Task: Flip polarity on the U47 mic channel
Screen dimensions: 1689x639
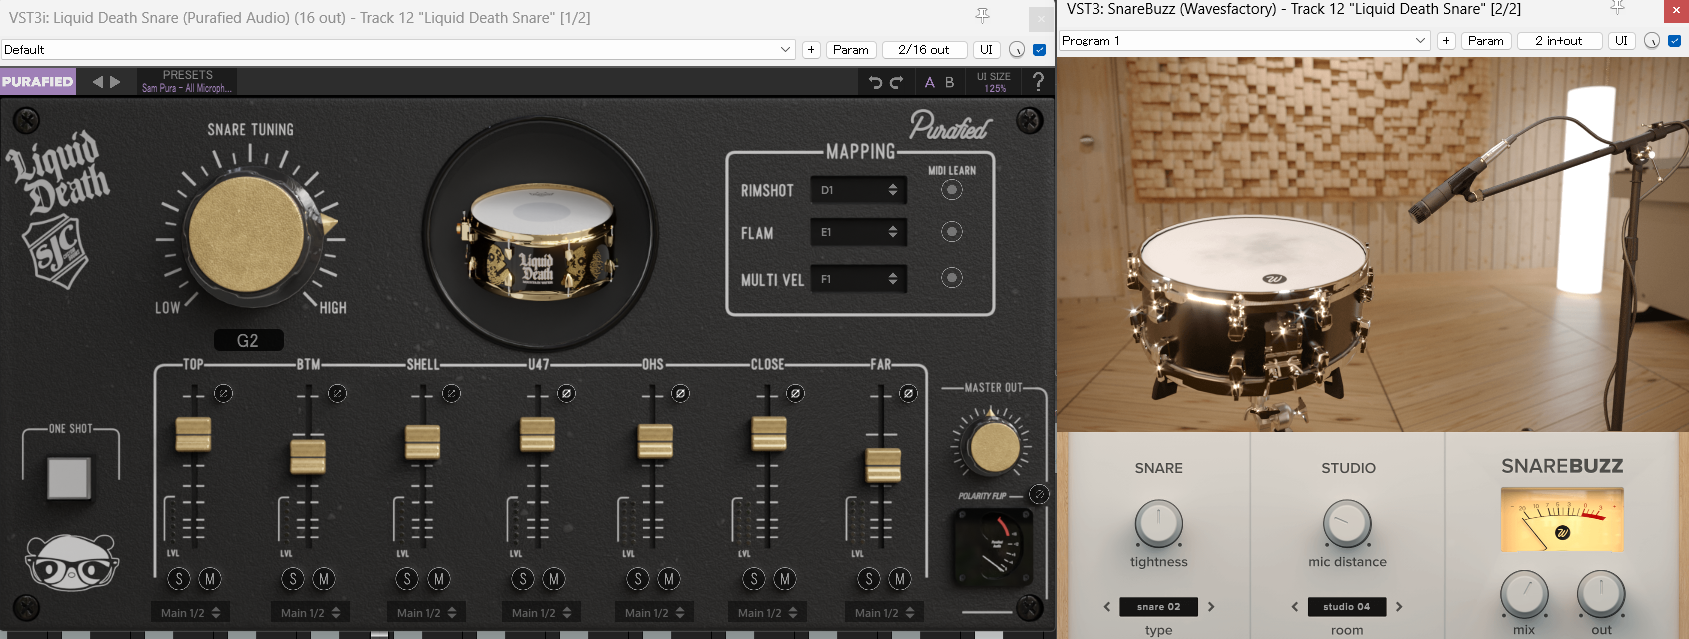Action: point(566,393)
